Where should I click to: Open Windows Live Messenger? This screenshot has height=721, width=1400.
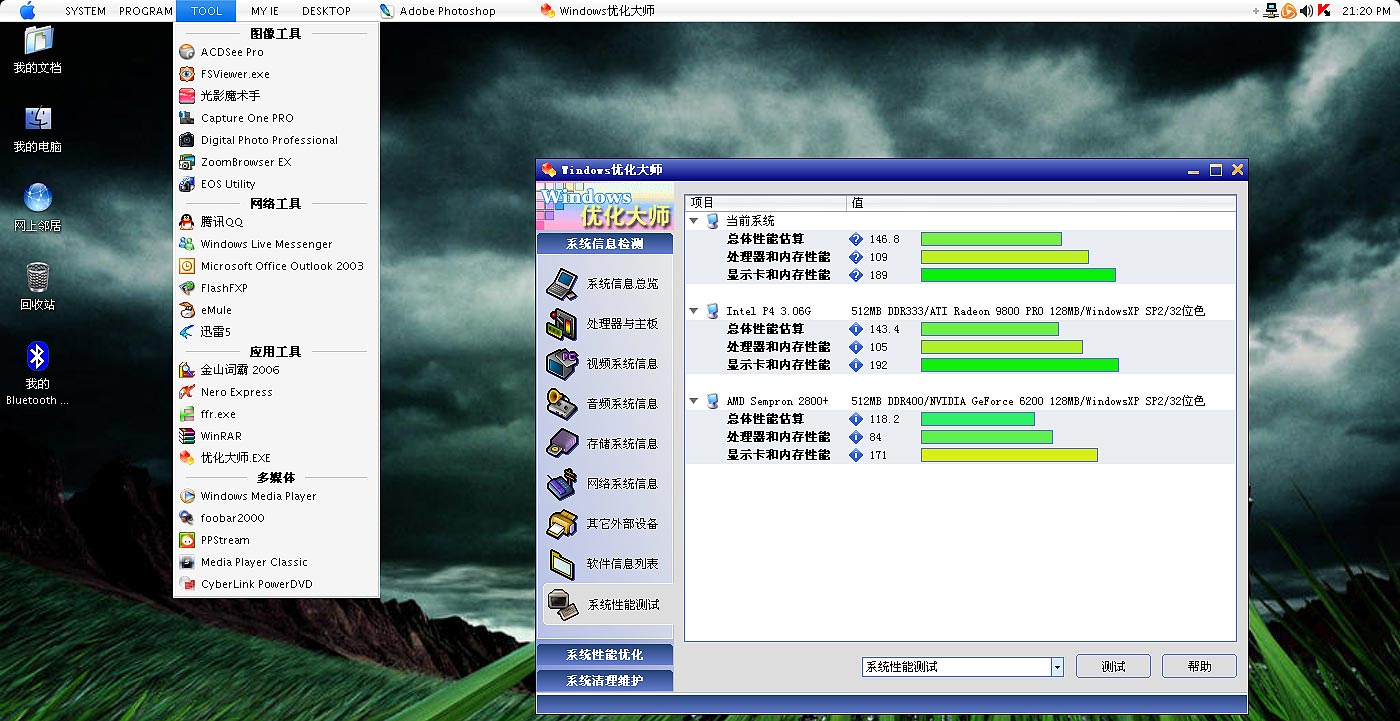(276, 244)
